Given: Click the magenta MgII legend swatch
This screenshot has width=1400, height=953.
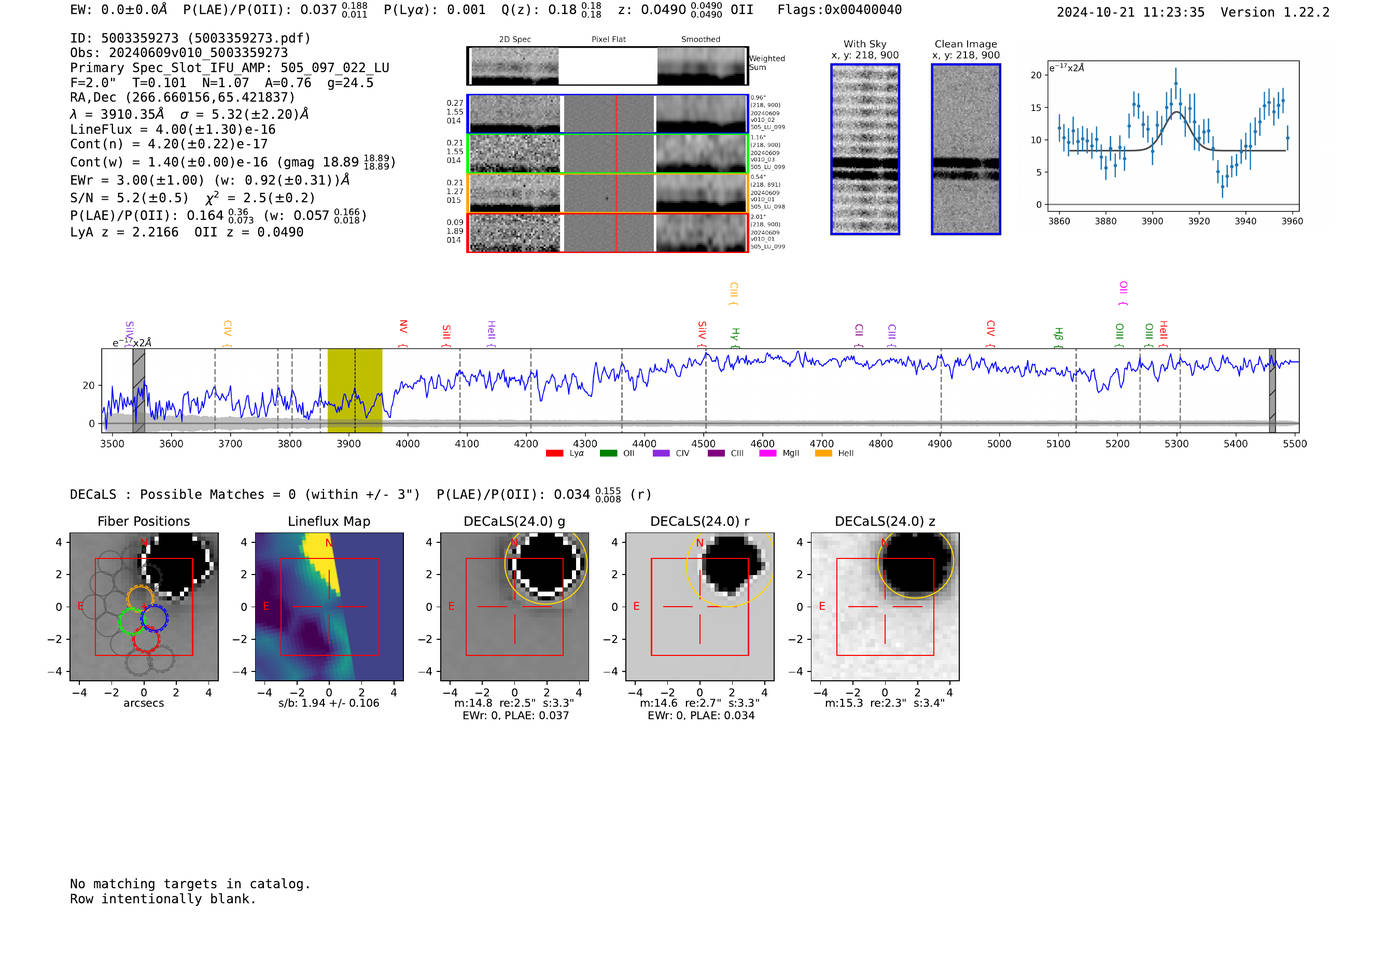Looking at the screenshot, I should point(768,453).
